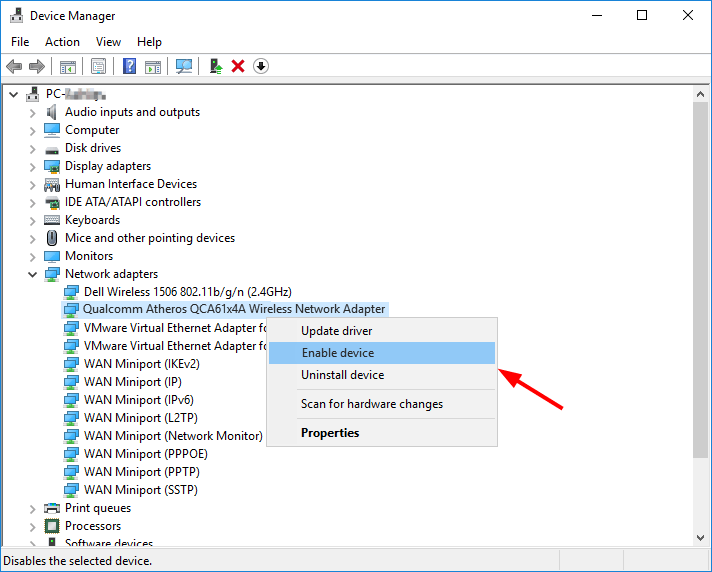
Task: Click the Back arrow in toolbar
Action: point(14,66)
